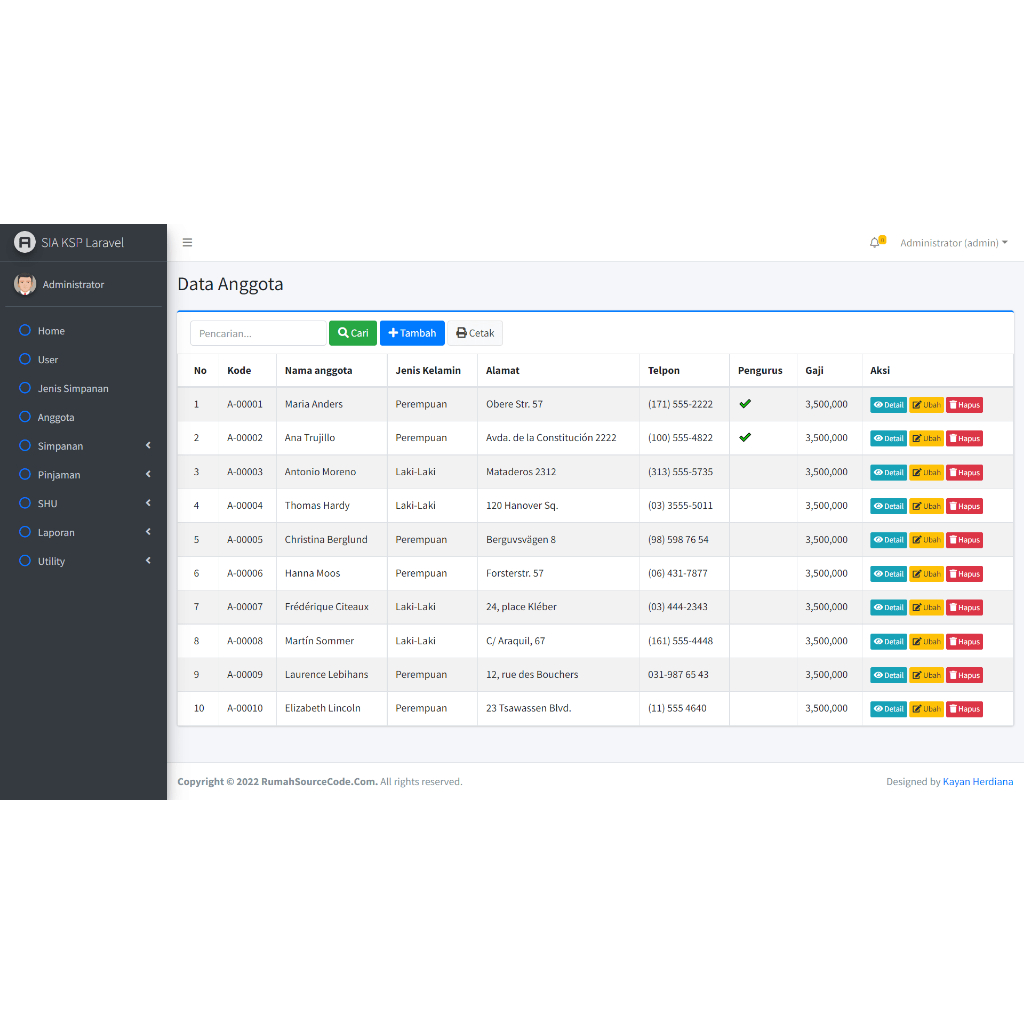The image size is (1024, 1024).
Task: Open the Administrator (admin) account dropdown
Action: click(952, 242)
